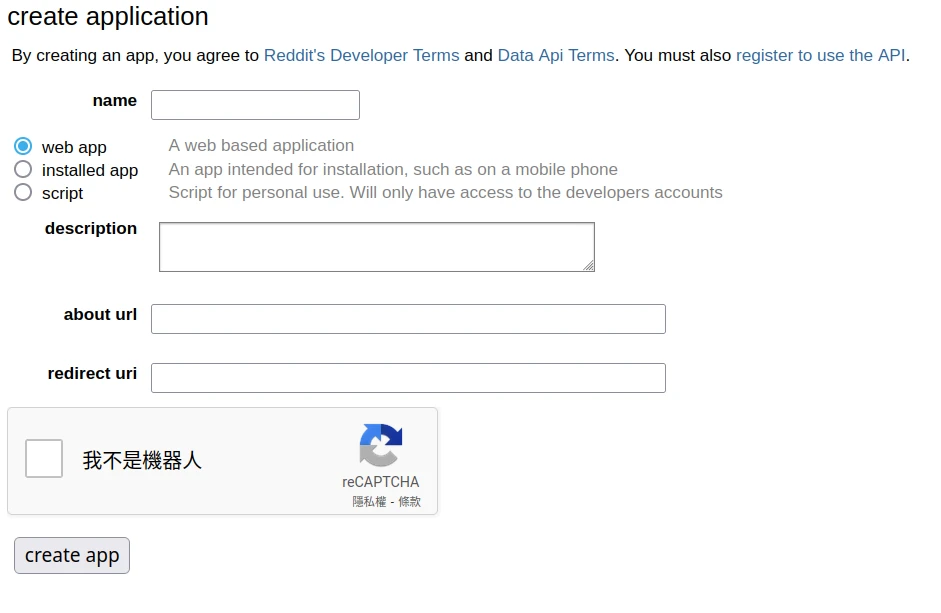Select the web app radio button

click(x=23, y=146)
